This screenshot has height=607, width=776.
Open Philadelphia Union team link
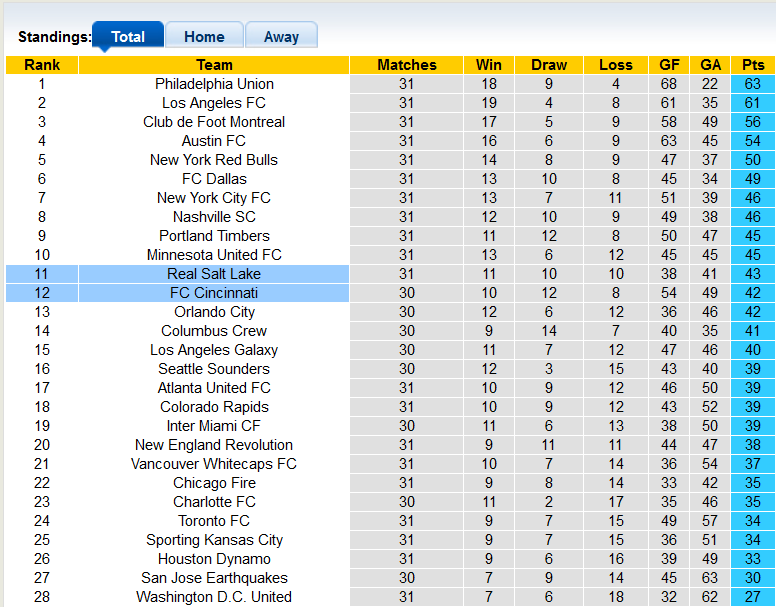214,84
